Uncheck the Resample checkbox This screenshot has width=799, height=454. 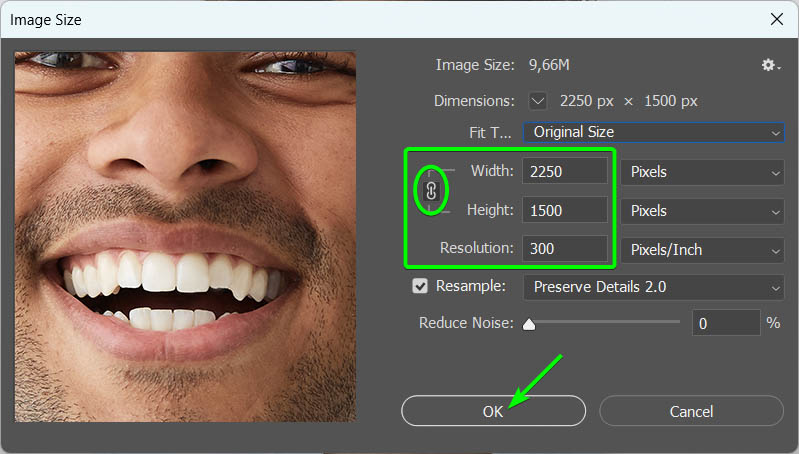[x=420, y=286]
